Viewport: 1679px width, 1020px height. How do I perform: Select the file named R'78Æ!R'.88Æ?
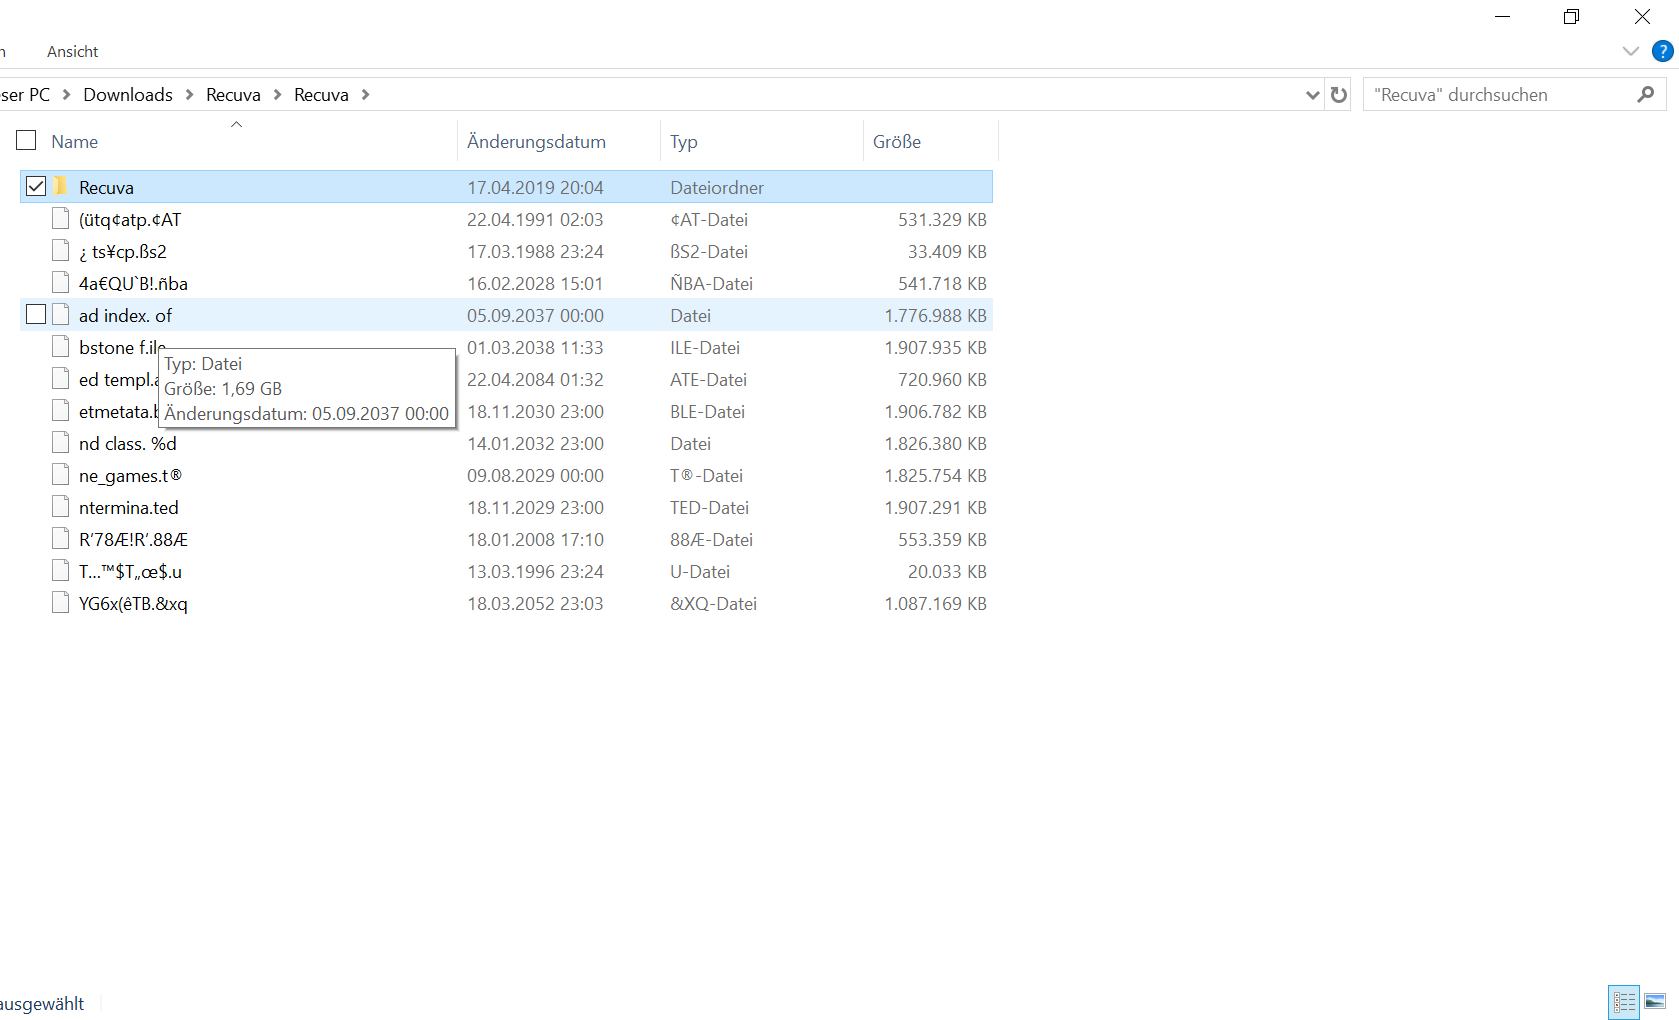pos(133,540)
